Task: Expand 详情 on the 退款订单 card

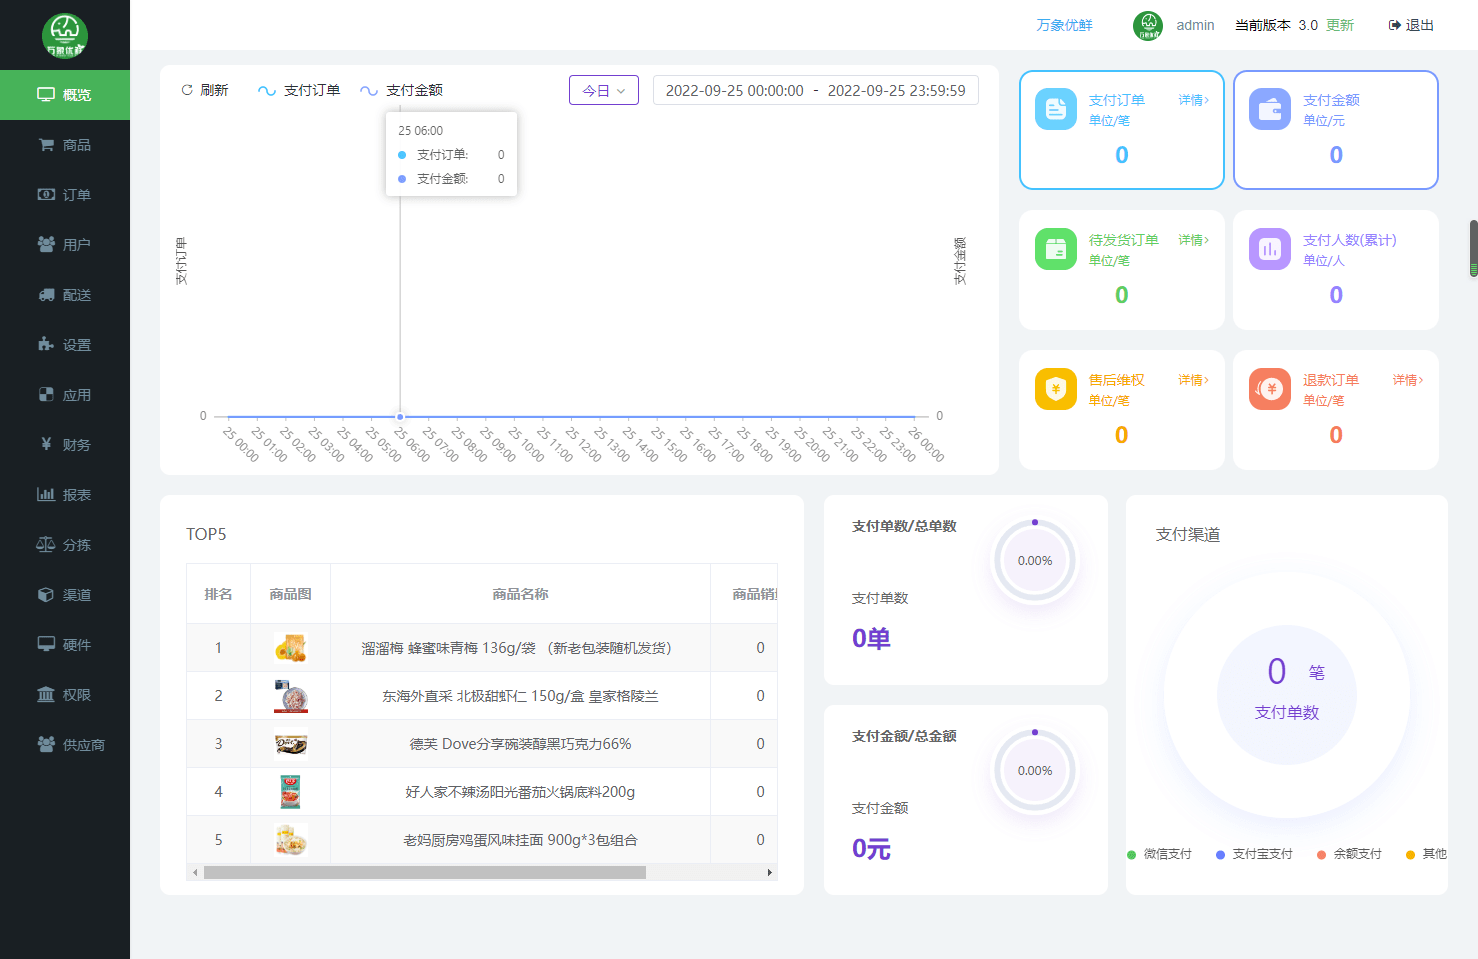Action: click(1407, 380)
